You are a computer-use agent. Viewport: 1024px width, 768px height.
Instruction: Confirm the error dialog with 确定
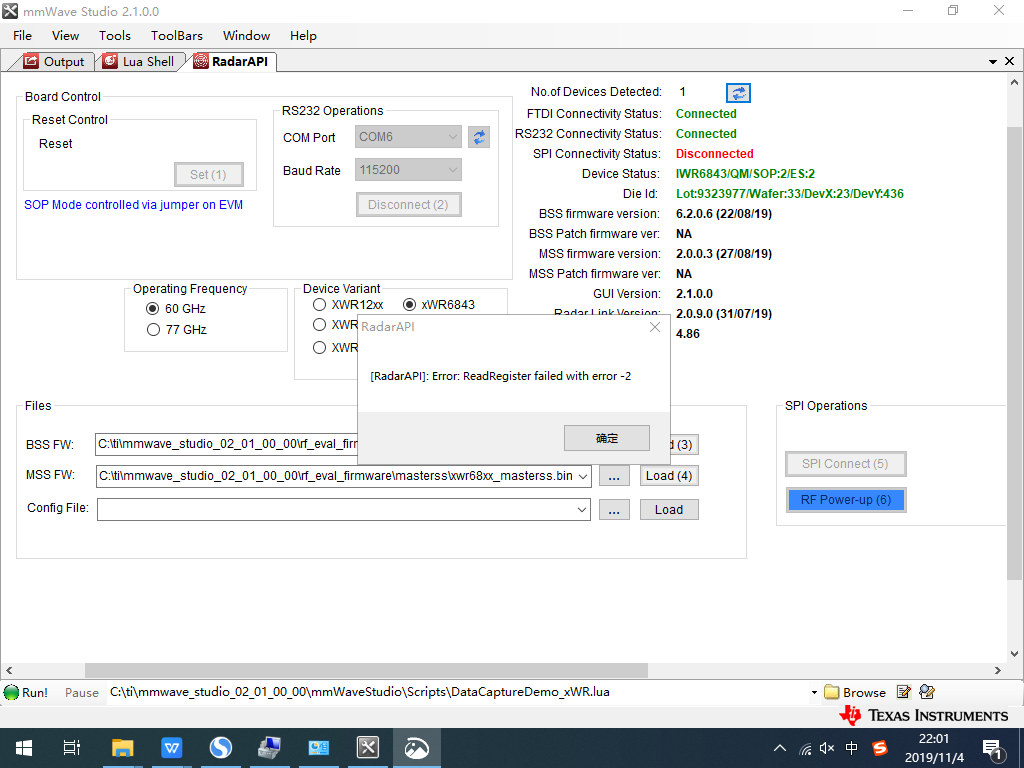(x=607, y=438)
